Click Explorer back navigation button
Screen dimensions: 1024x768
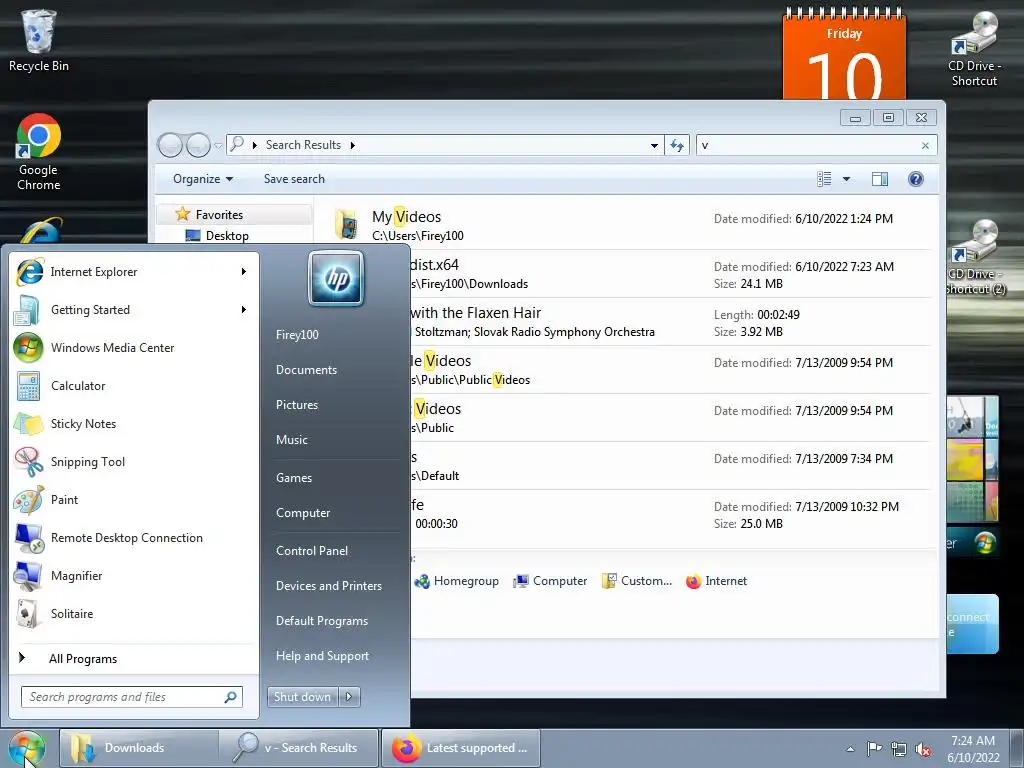click(x=170, y=145)
